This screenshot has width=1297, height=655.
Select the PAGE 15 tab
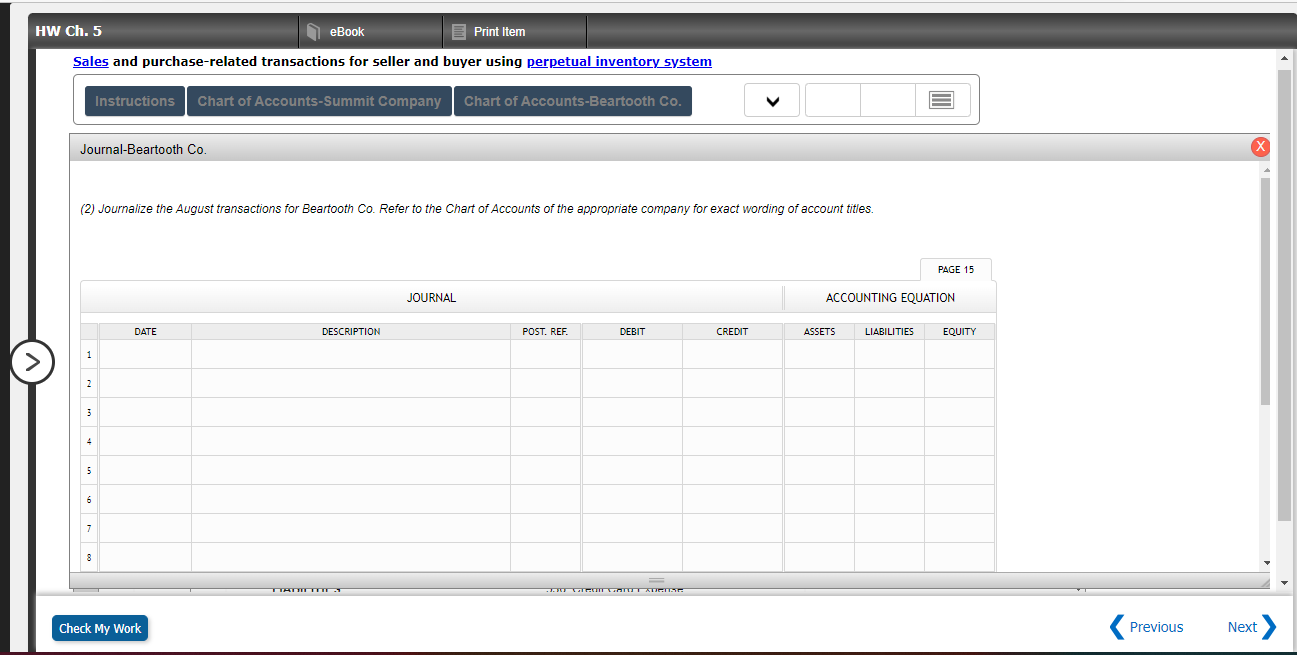point(955,269)
